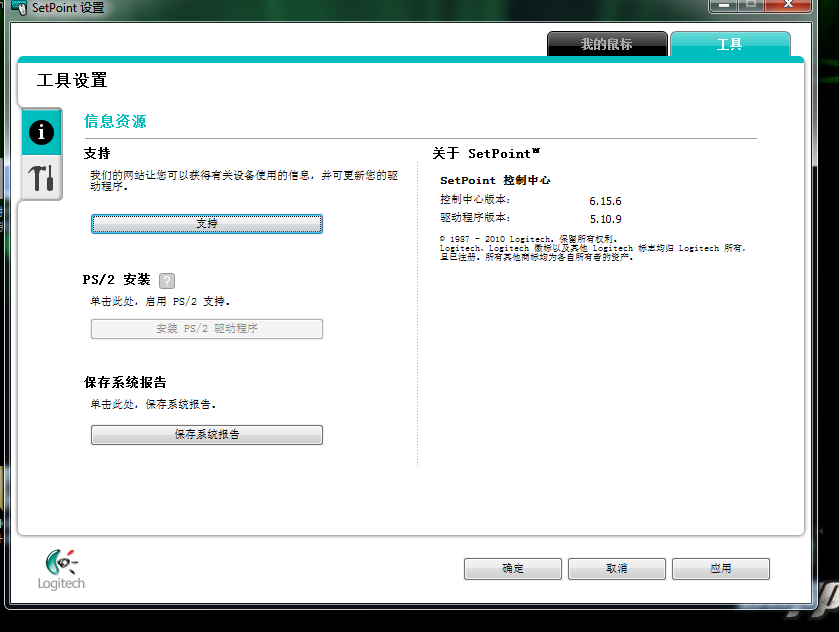Click the 支持 button
Viewport: 839px width, 632px height.
pos(207,224)
